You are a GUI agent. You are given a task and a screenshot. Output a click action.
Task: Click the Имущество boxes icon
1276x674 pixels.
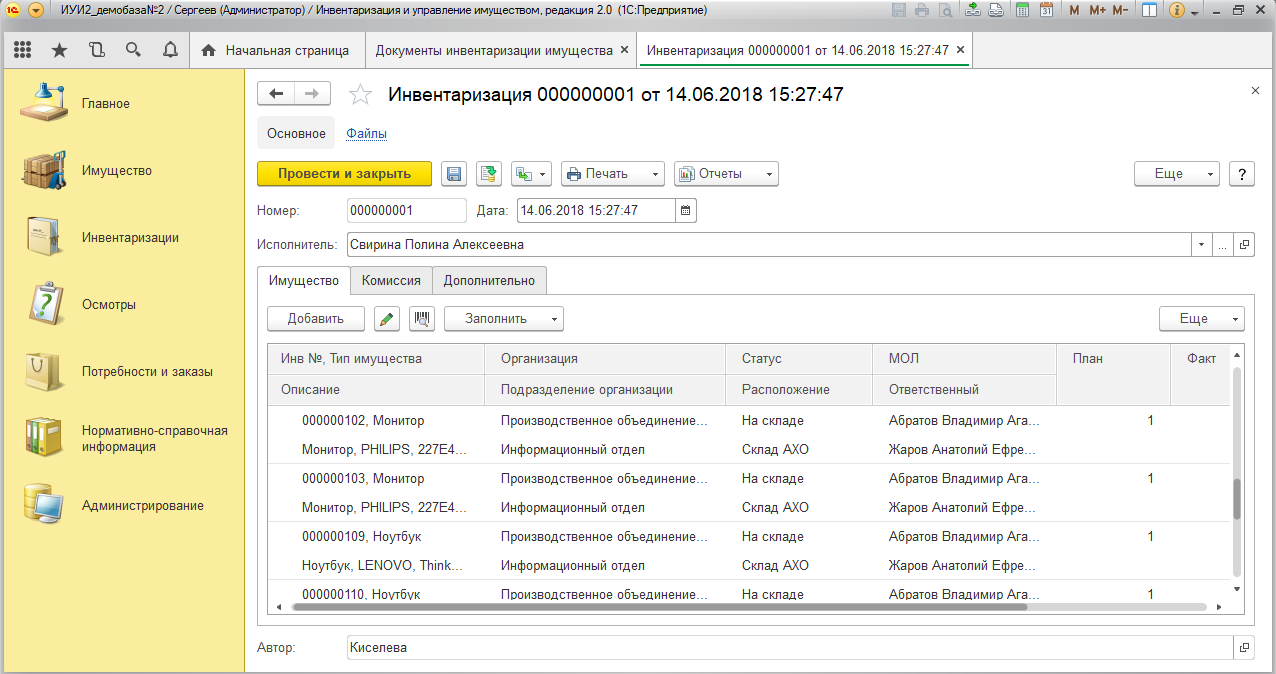pos(45,170)
